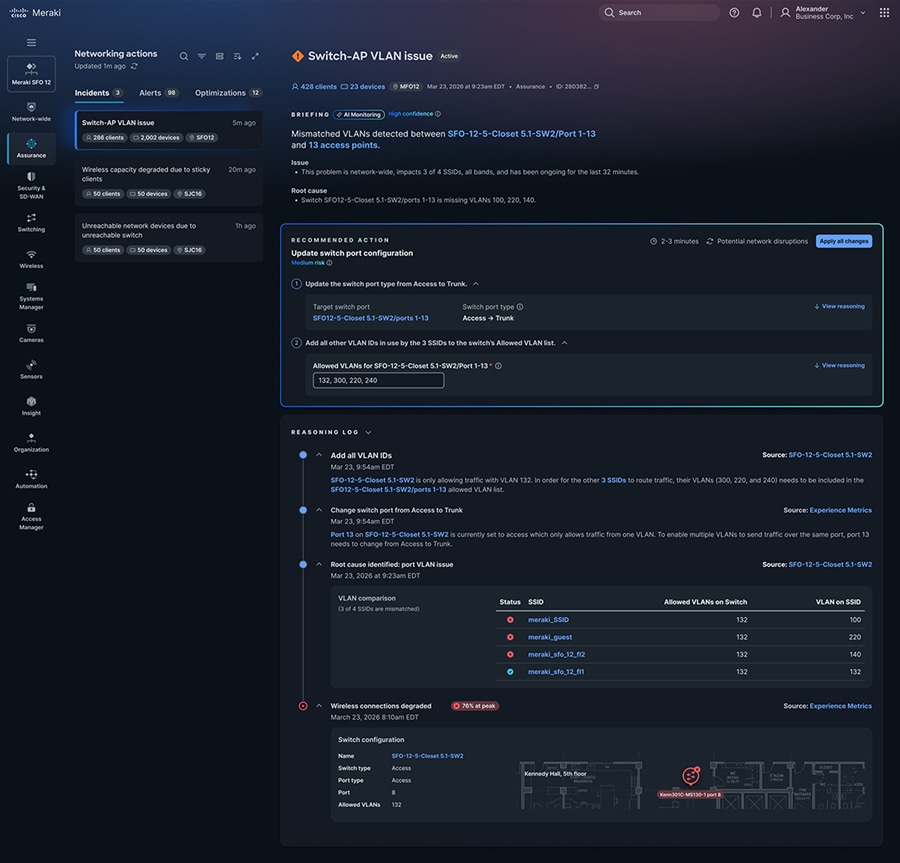Click the 3 SSIDs link in log
Viewport: 900px width, 863px height.
pos(613,480)
